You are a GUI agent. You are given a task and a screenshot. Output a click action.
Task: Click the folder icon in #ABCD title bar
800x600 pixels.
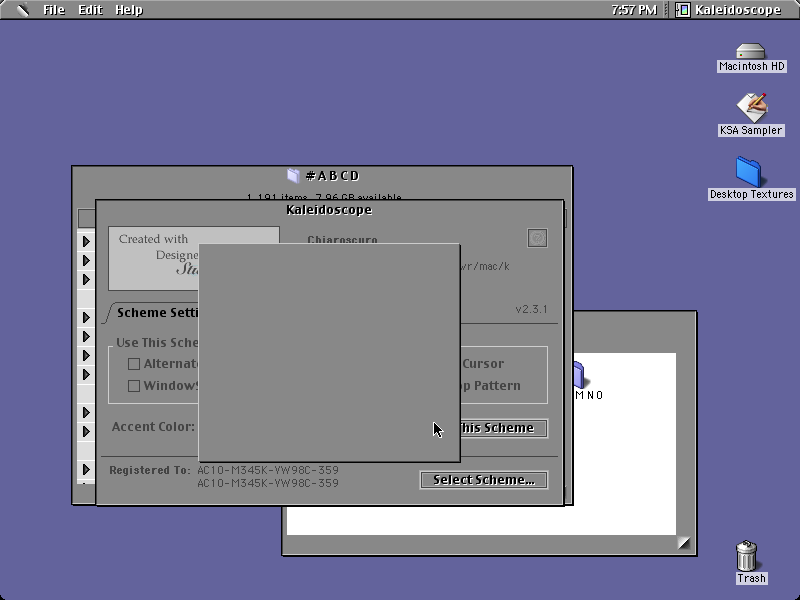point(293,176)
